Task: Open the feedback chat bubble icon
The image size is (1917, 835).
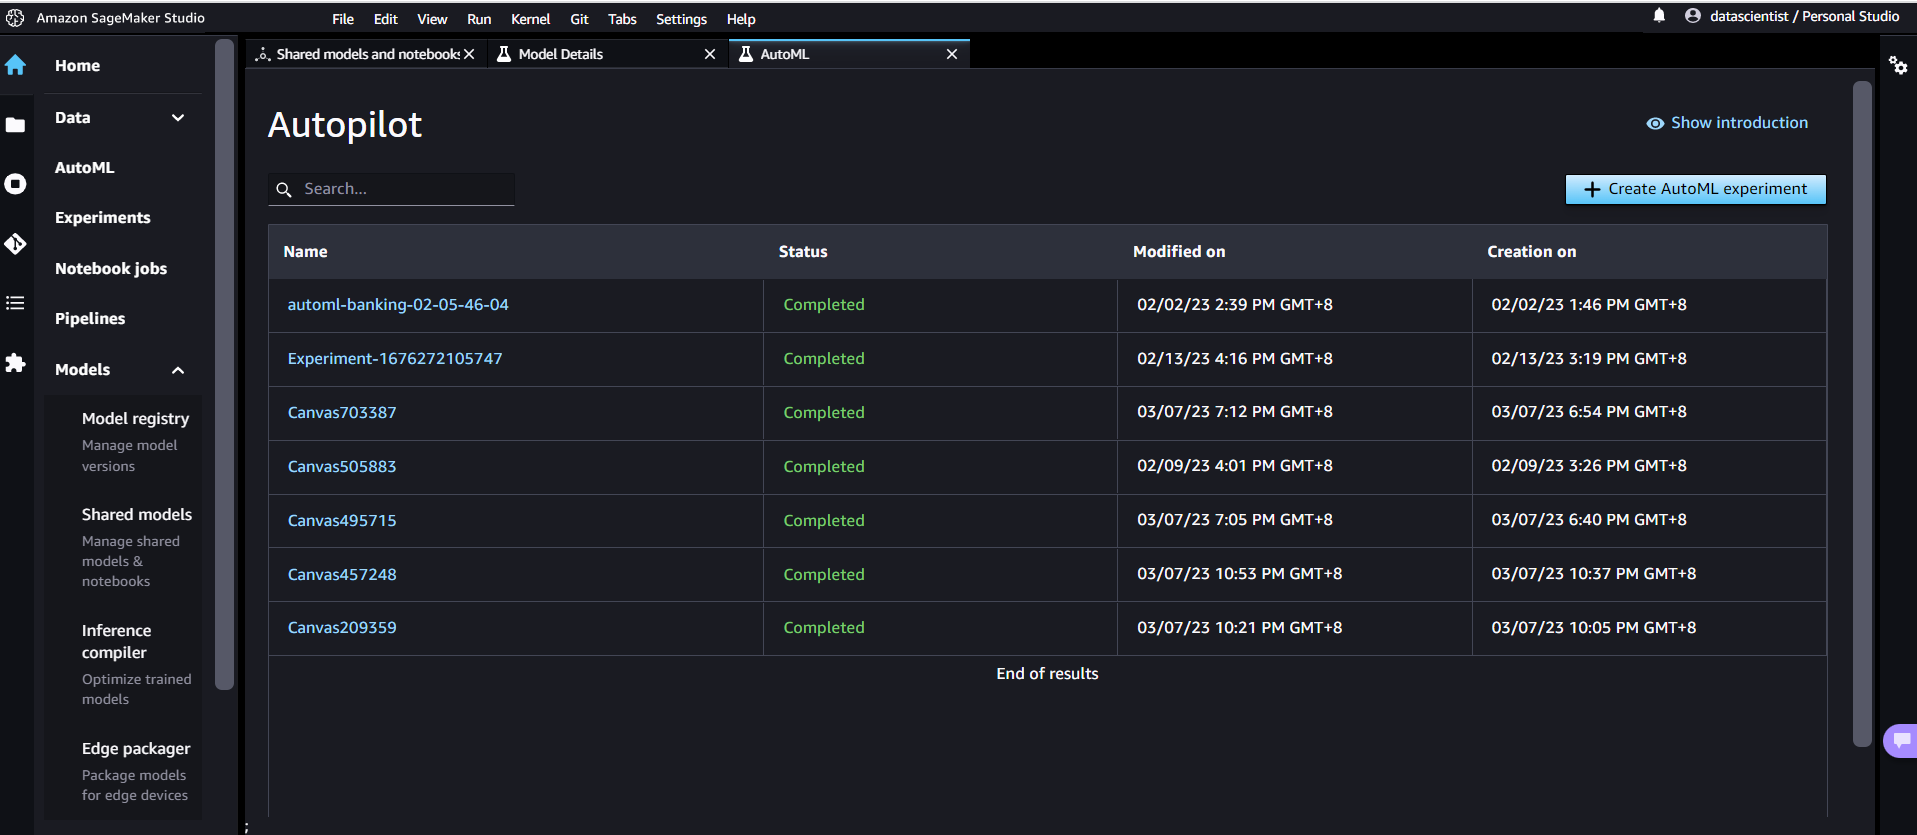Action: click(x=1901, y=741)
